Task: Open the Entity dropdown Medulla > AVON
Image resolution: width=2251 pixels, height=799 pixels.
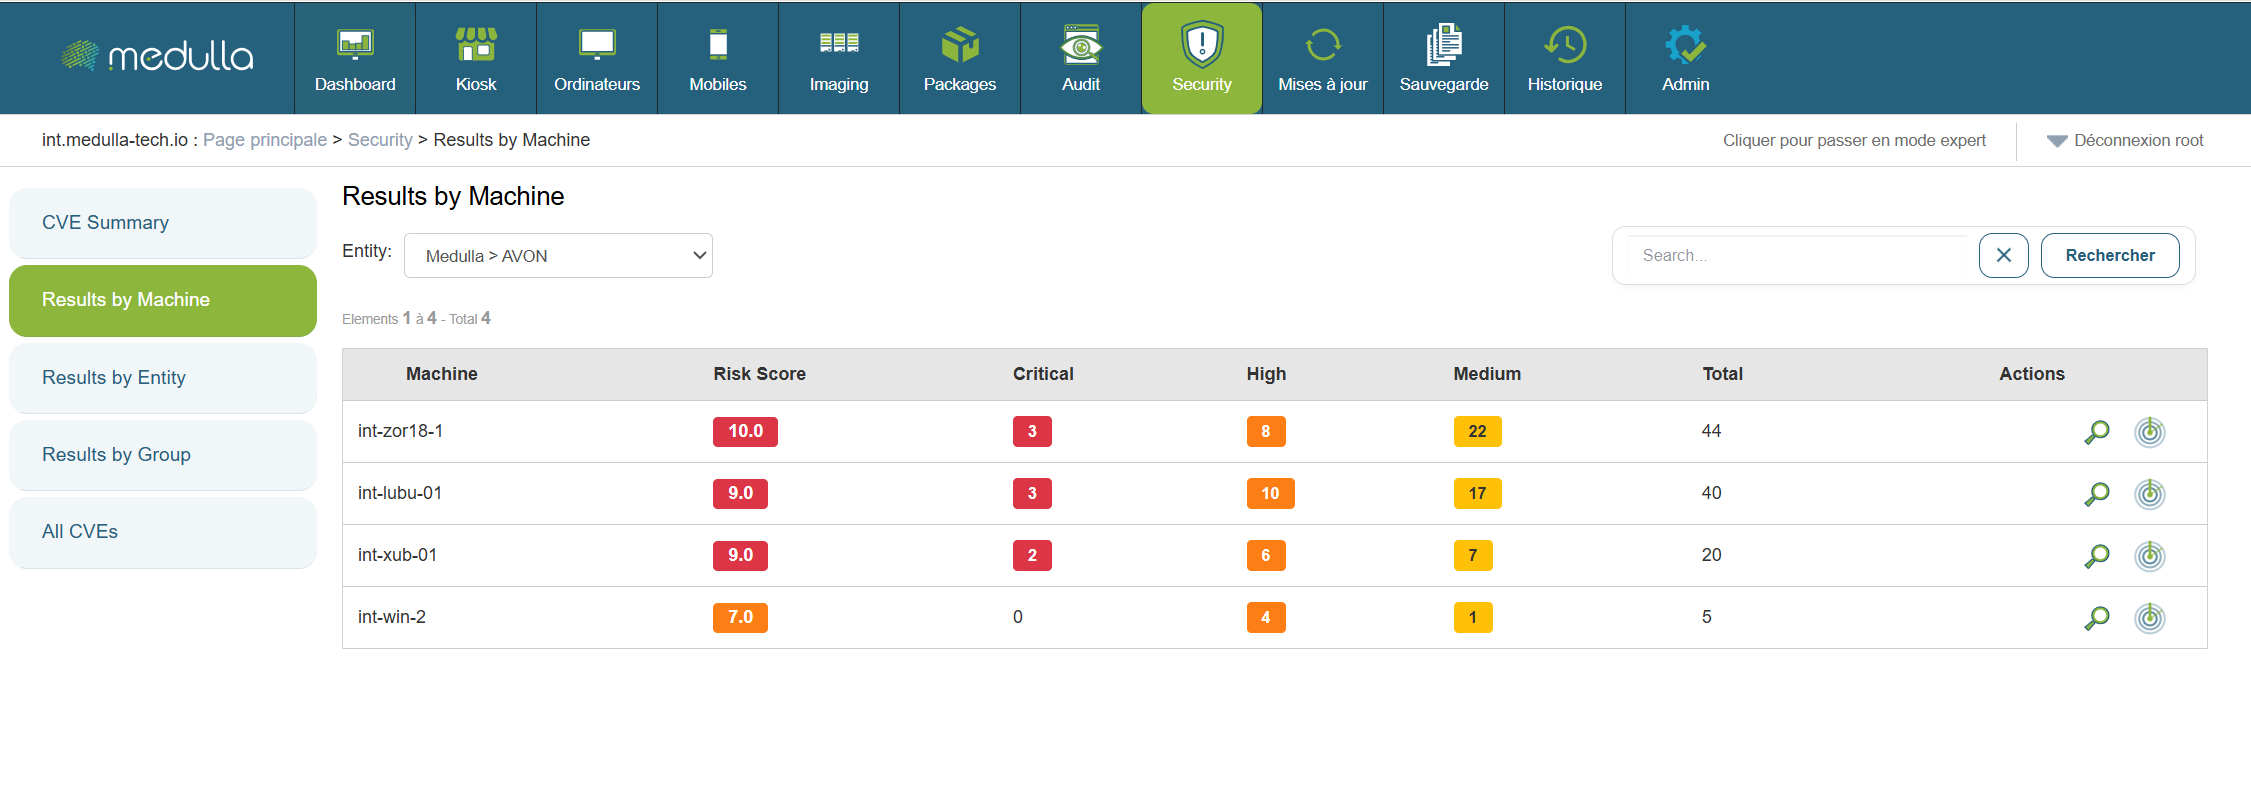Action: (558, 256)
